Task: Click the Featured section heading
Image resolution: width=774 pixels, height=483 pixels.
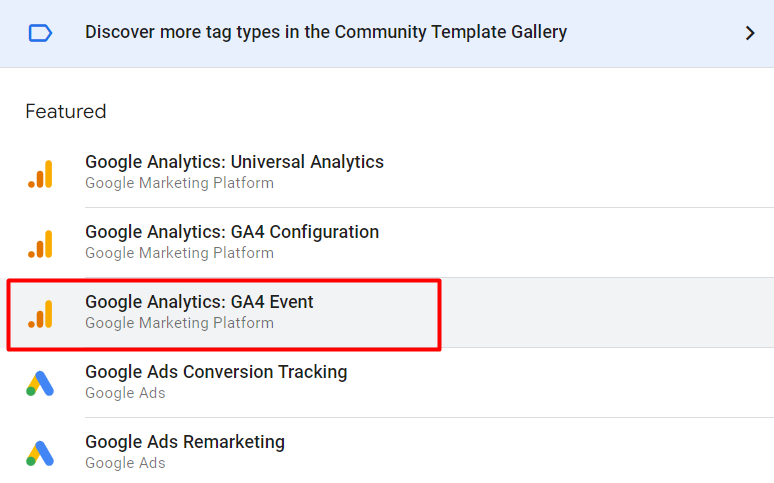Action: click(x=66, y=112)
